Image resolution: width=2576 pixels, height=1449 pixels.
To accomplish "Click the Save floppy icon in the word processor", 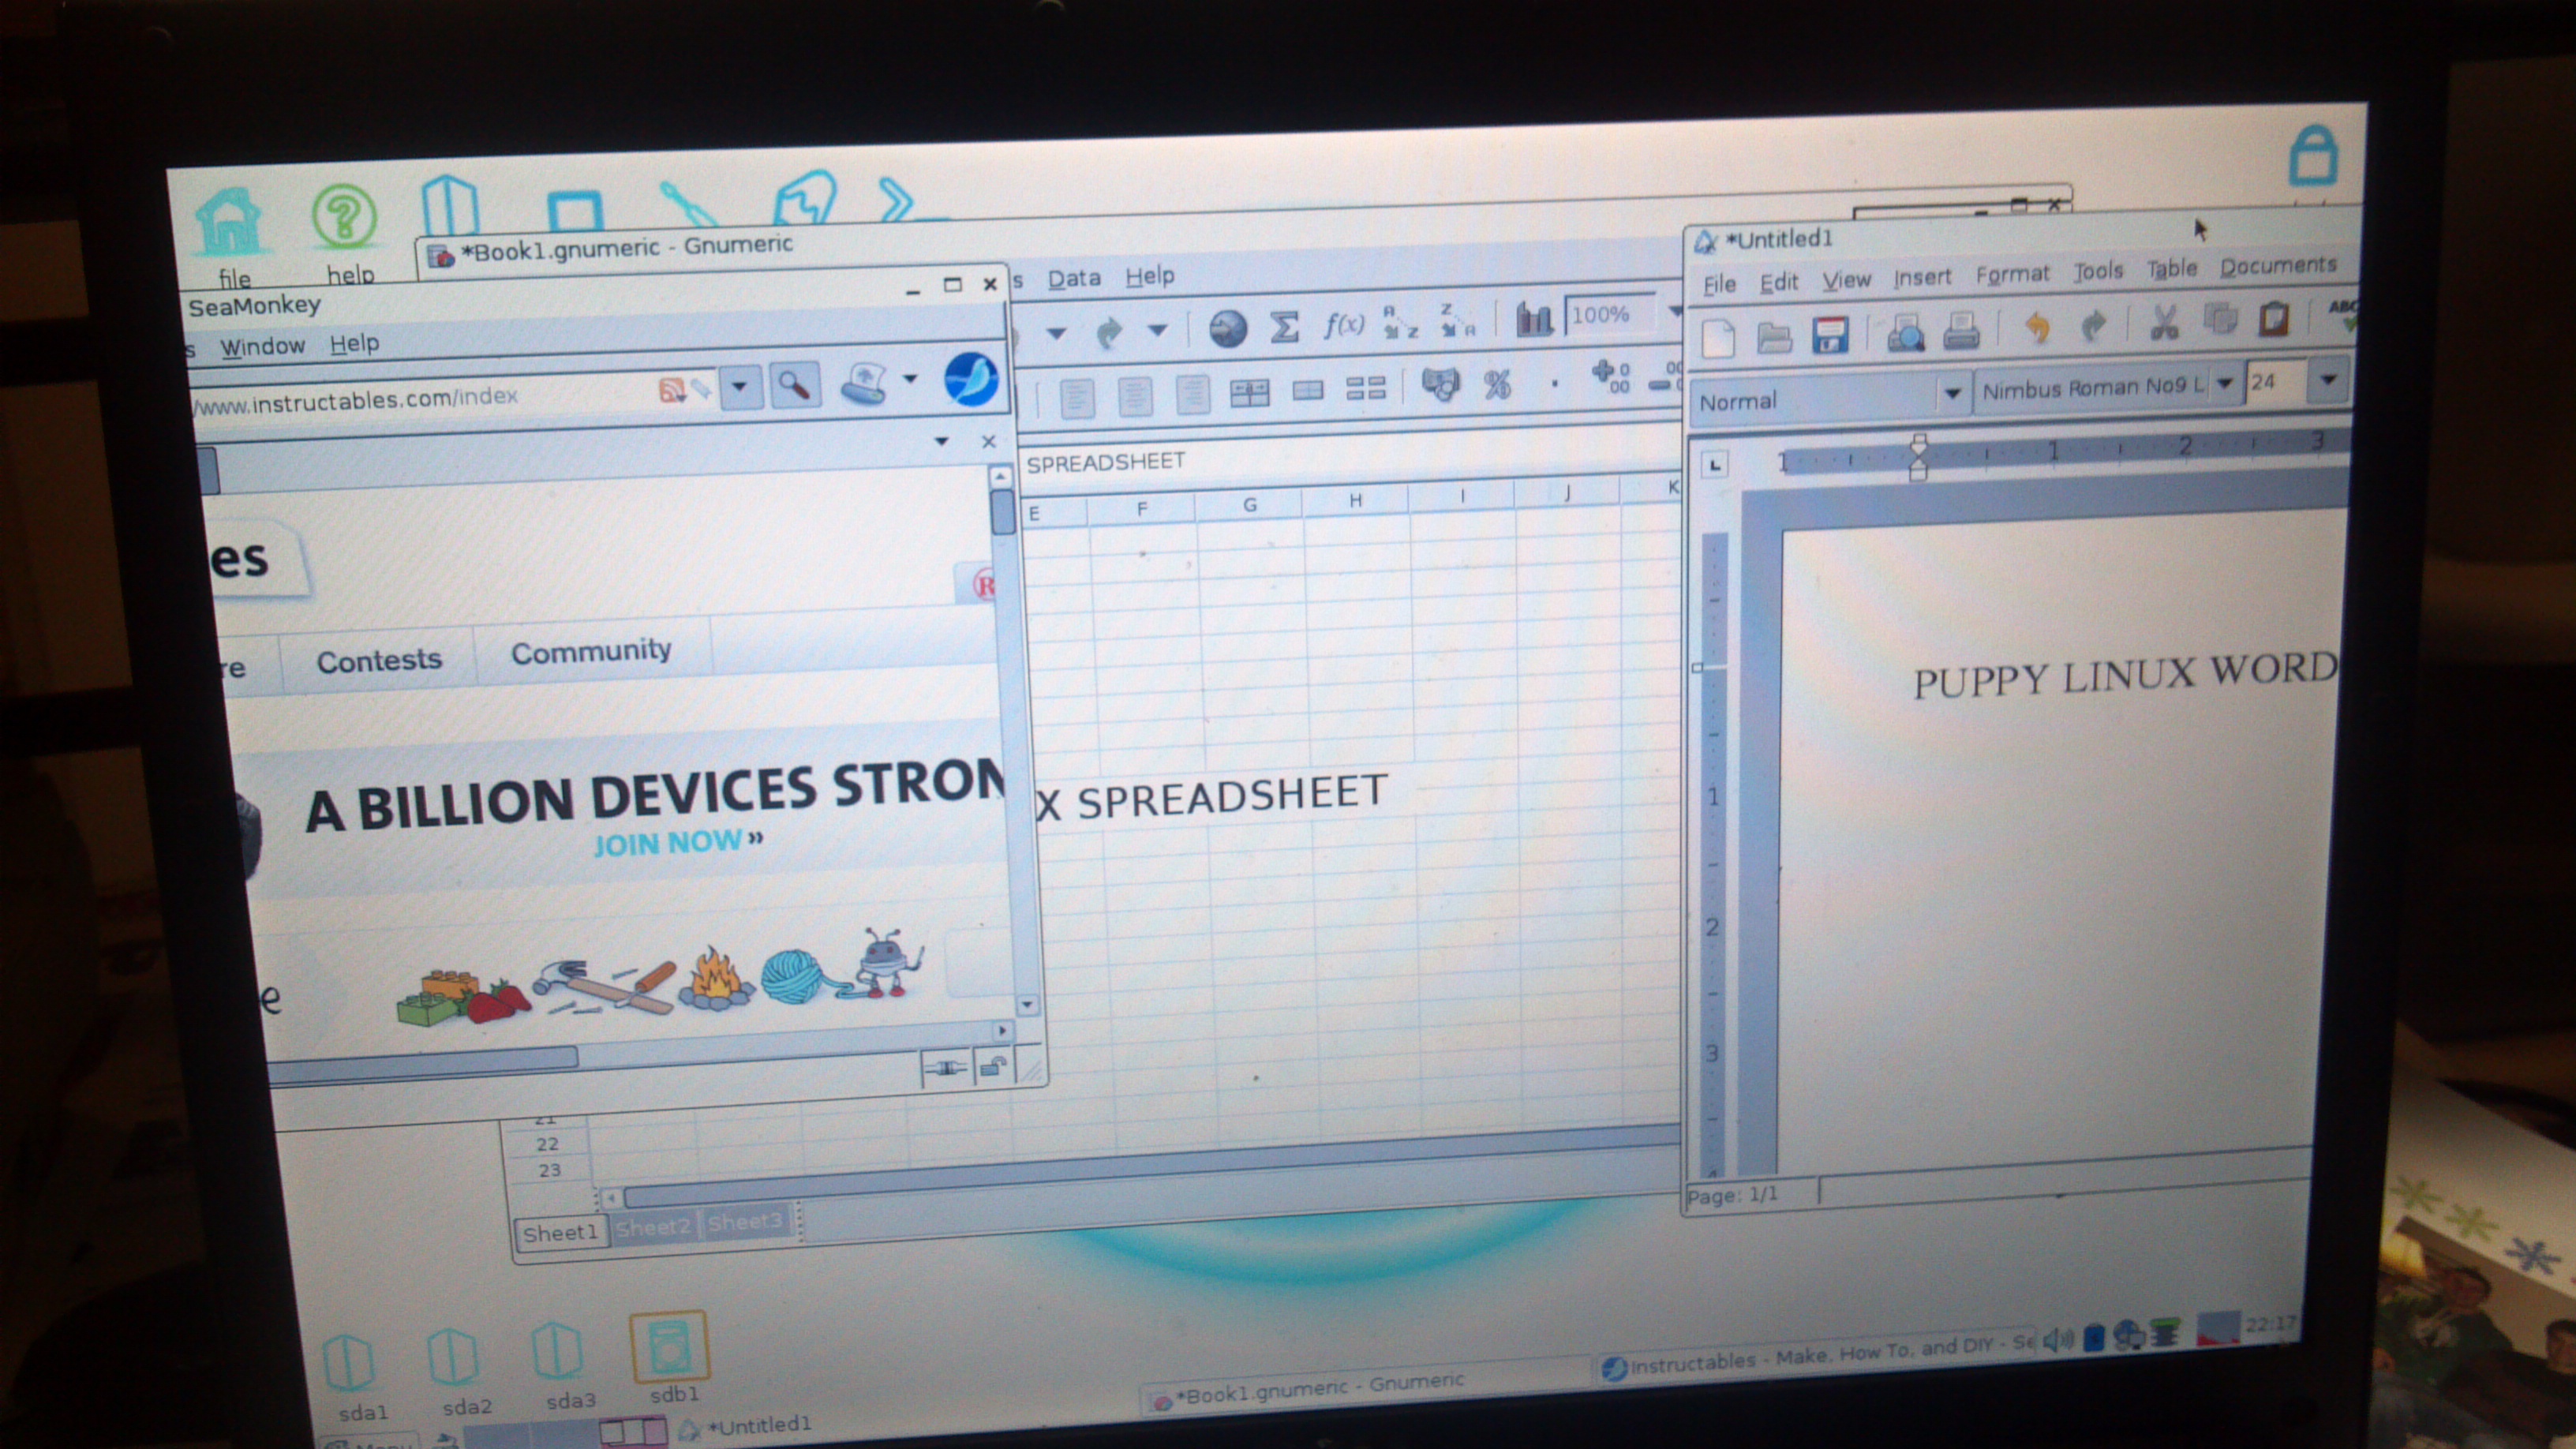I will [x=1830, y=335].
